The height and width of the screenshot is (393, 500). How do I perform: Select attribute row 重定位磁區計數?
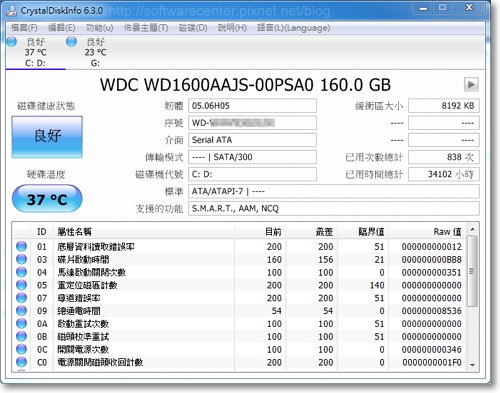[x=240, y=285]
